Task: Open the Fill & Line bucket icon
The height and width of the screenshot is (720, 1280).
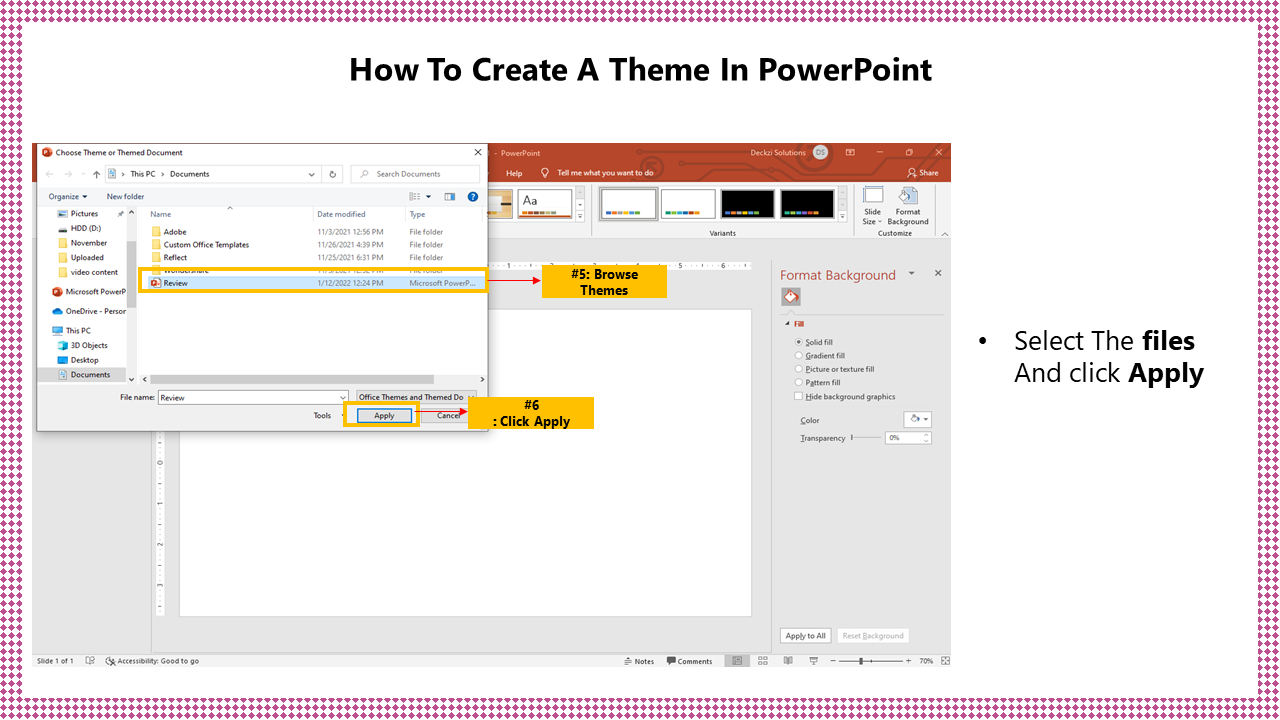Action: 790,297
